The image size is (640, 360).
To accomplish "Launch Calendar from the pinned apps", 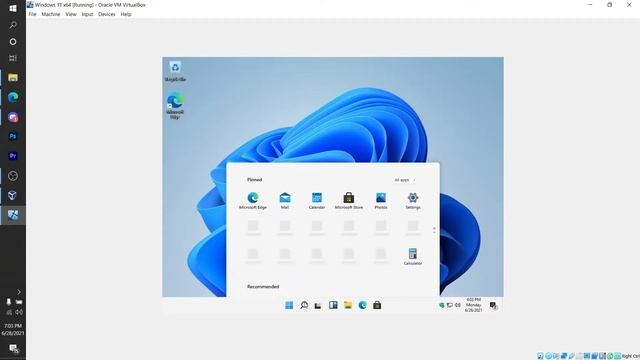I will point(317,201).
